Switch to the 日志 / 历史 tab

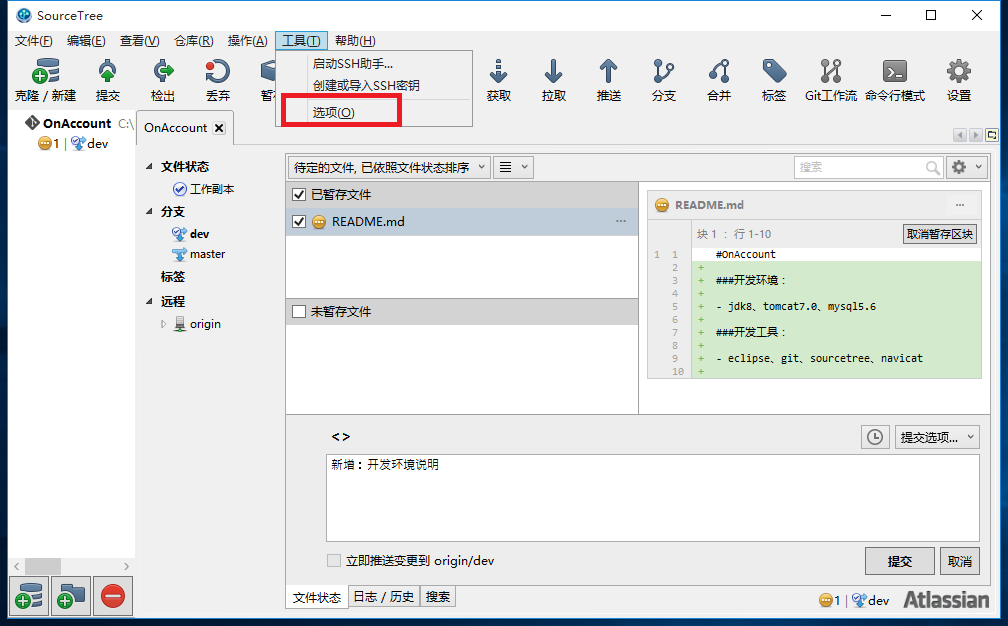[384, 596]
